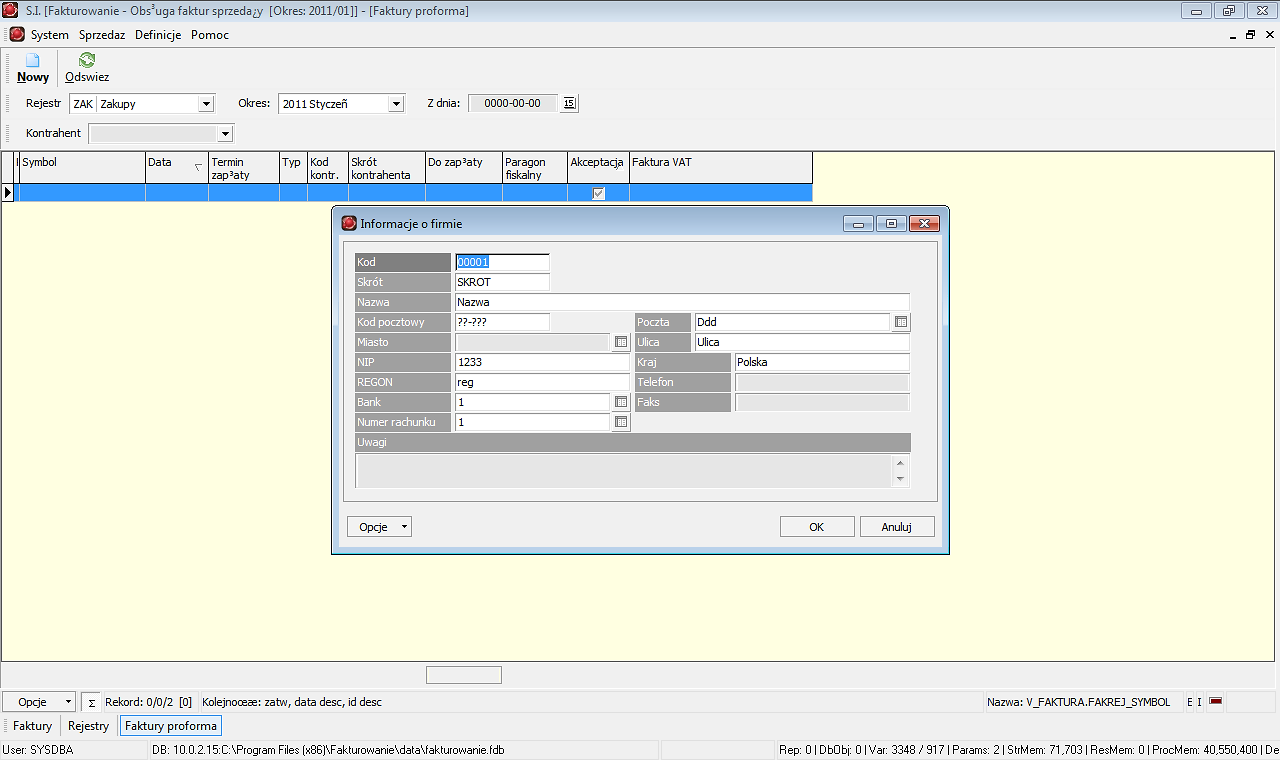This screenshot has width=1280, height=760.
Task: Click the Poczta field containing Ddd
Action: click(x=792, y=322)
